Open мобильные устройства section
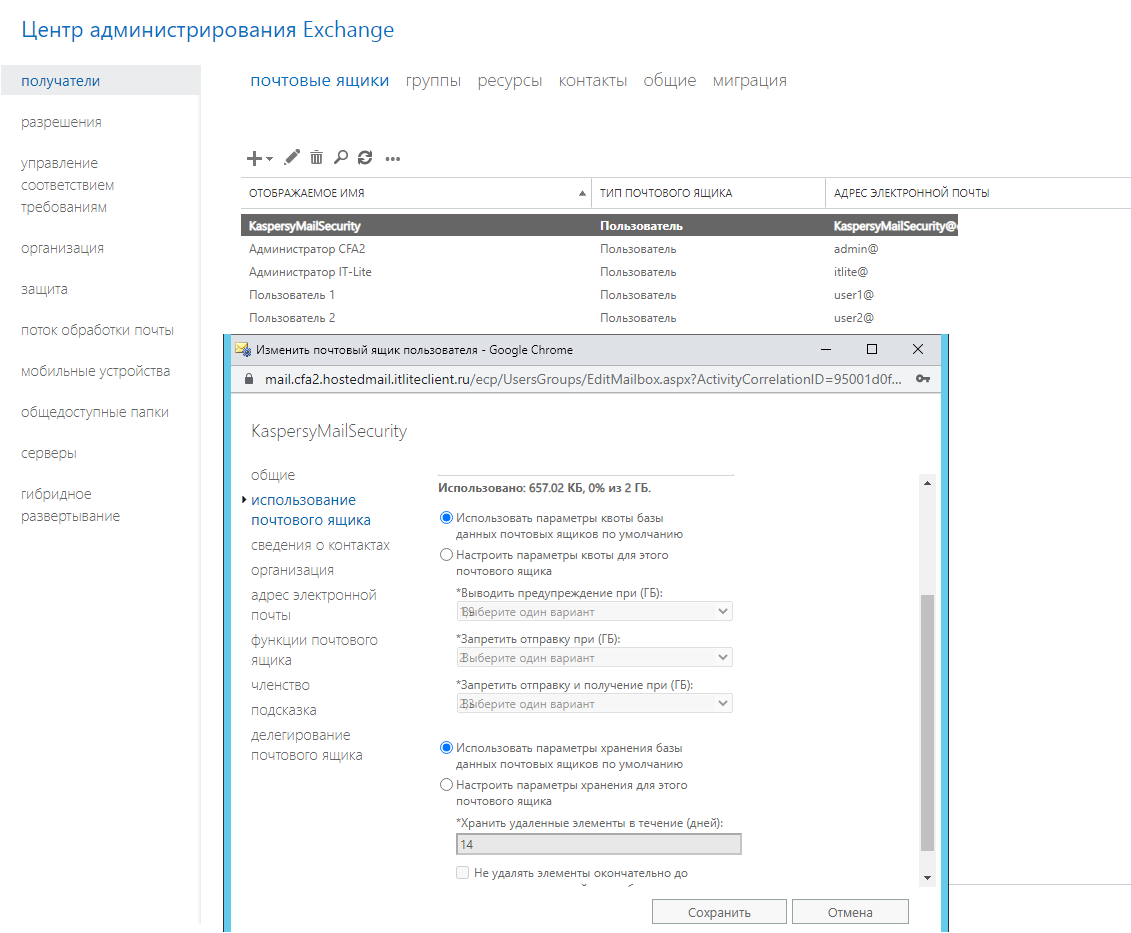 95,371
